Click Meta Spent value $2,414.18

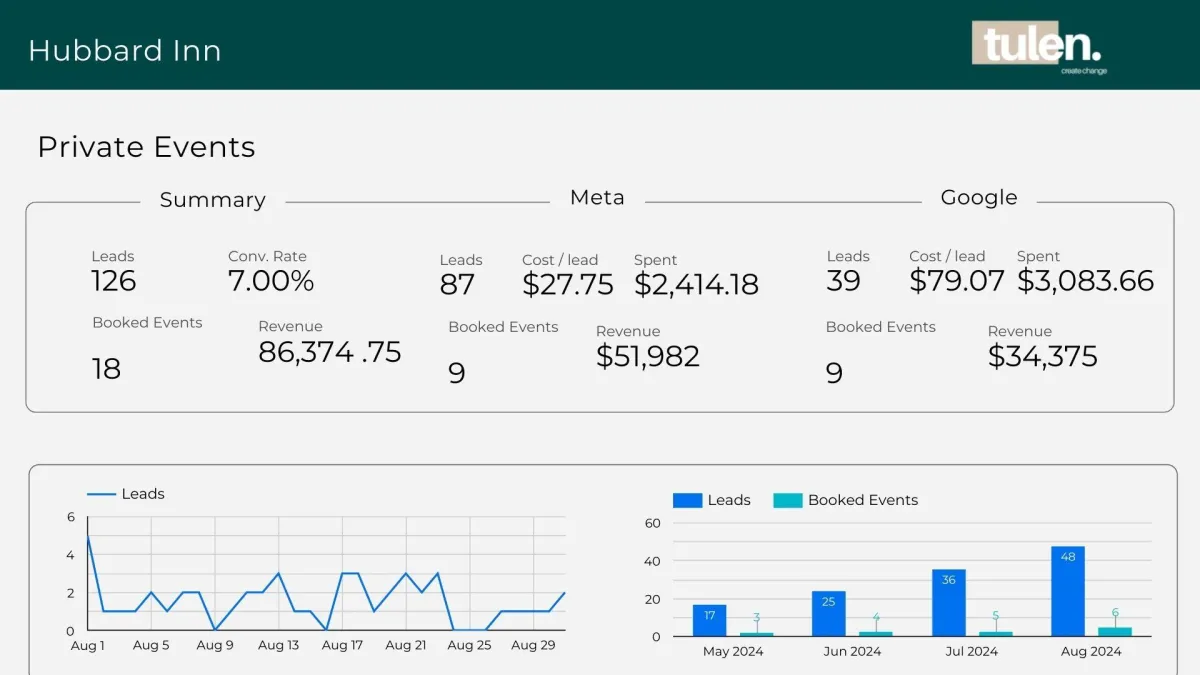[x=696, y=285]
